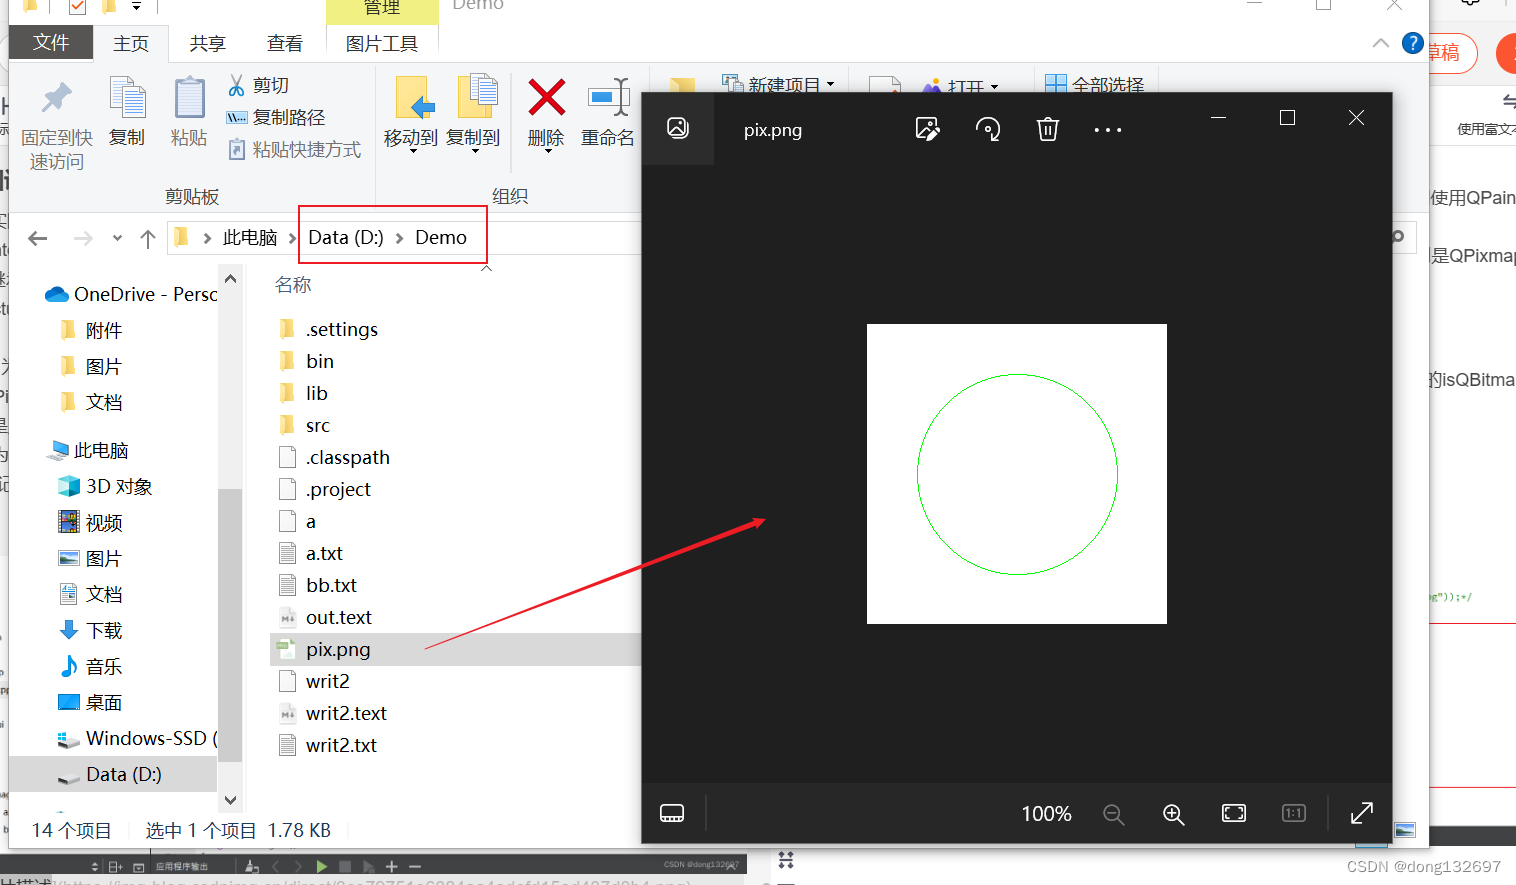The width and height of the screenshot is (1516, 885).
Task: Click Edit image icon in Photos
Action: [928, 129]
